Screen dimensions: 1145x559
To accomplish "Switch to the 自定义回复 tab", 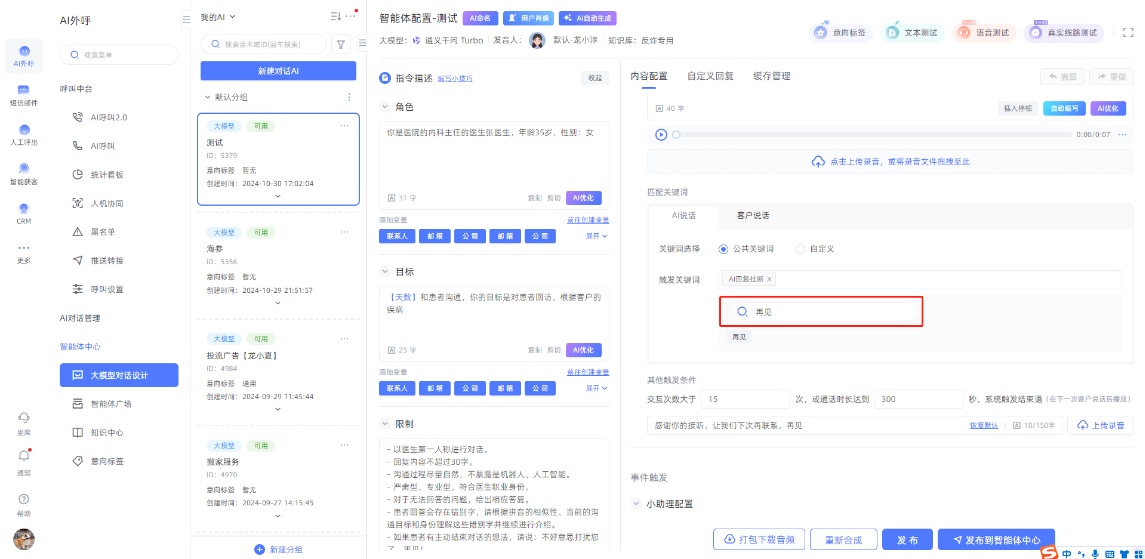I will tap(710, 76).
